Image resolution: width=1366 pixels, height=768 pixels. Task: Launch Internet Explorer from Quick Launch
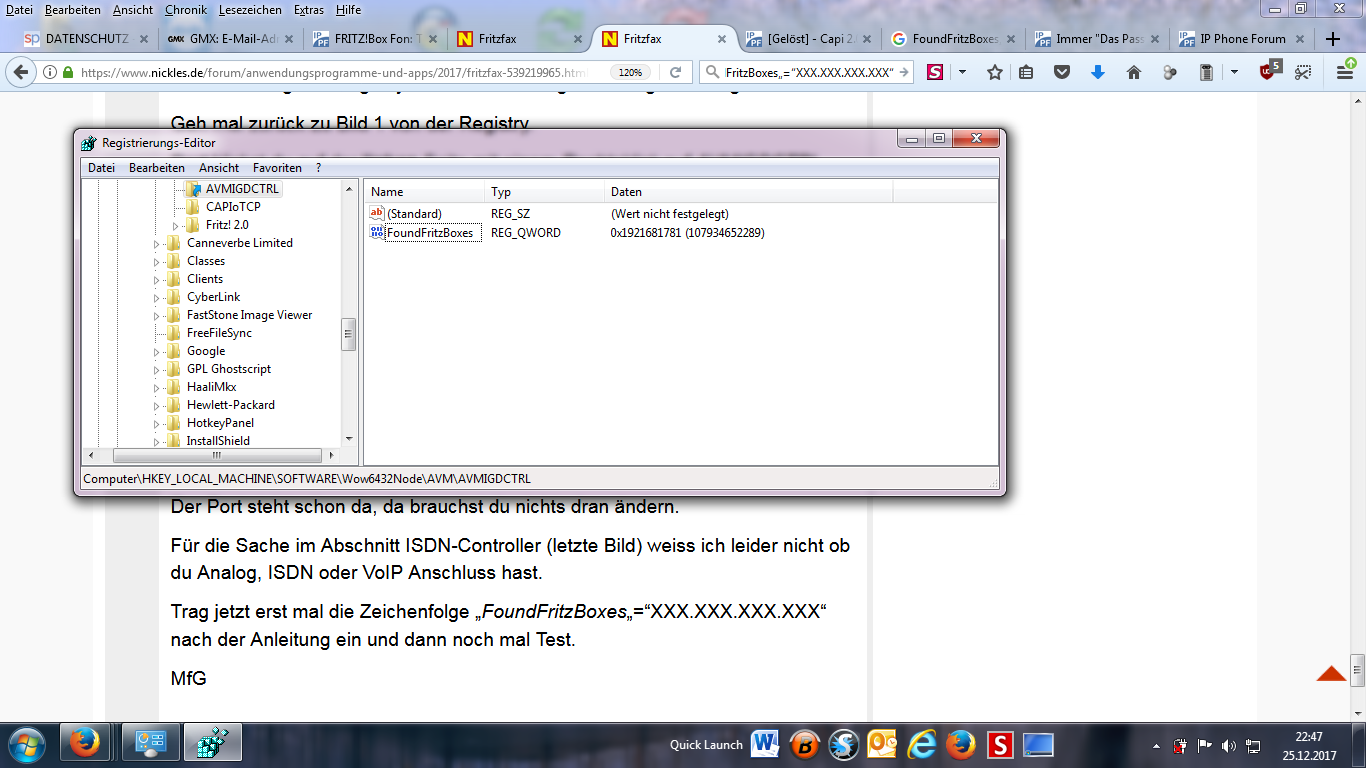(922, 744)
